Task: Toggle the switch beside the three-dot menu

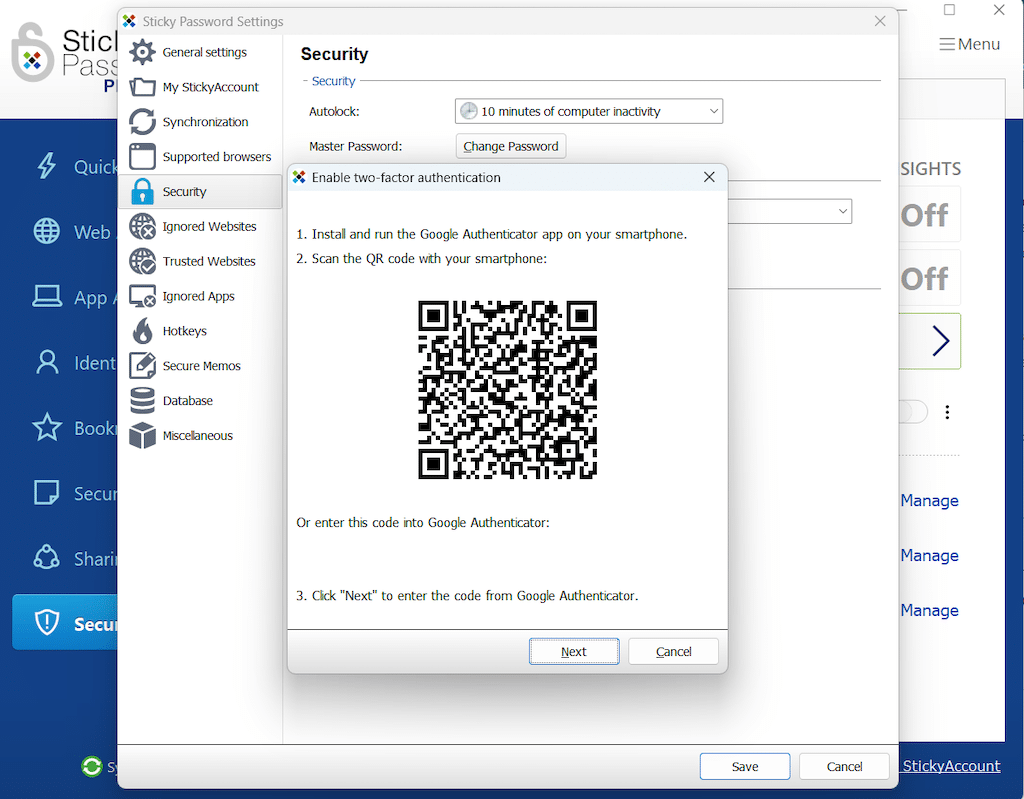Action: click(913, 412)
